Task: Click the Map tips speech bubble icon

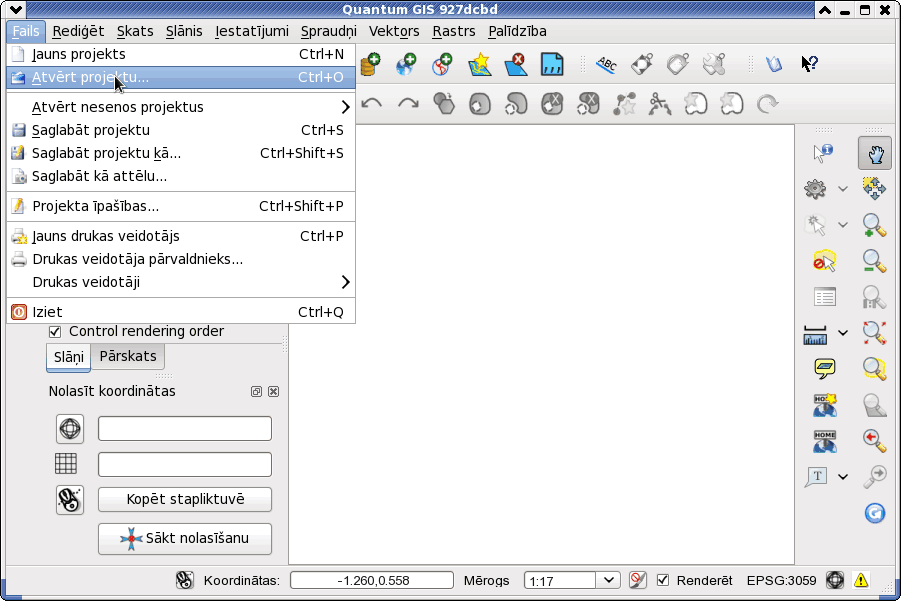Action: [x=825, y=368]
